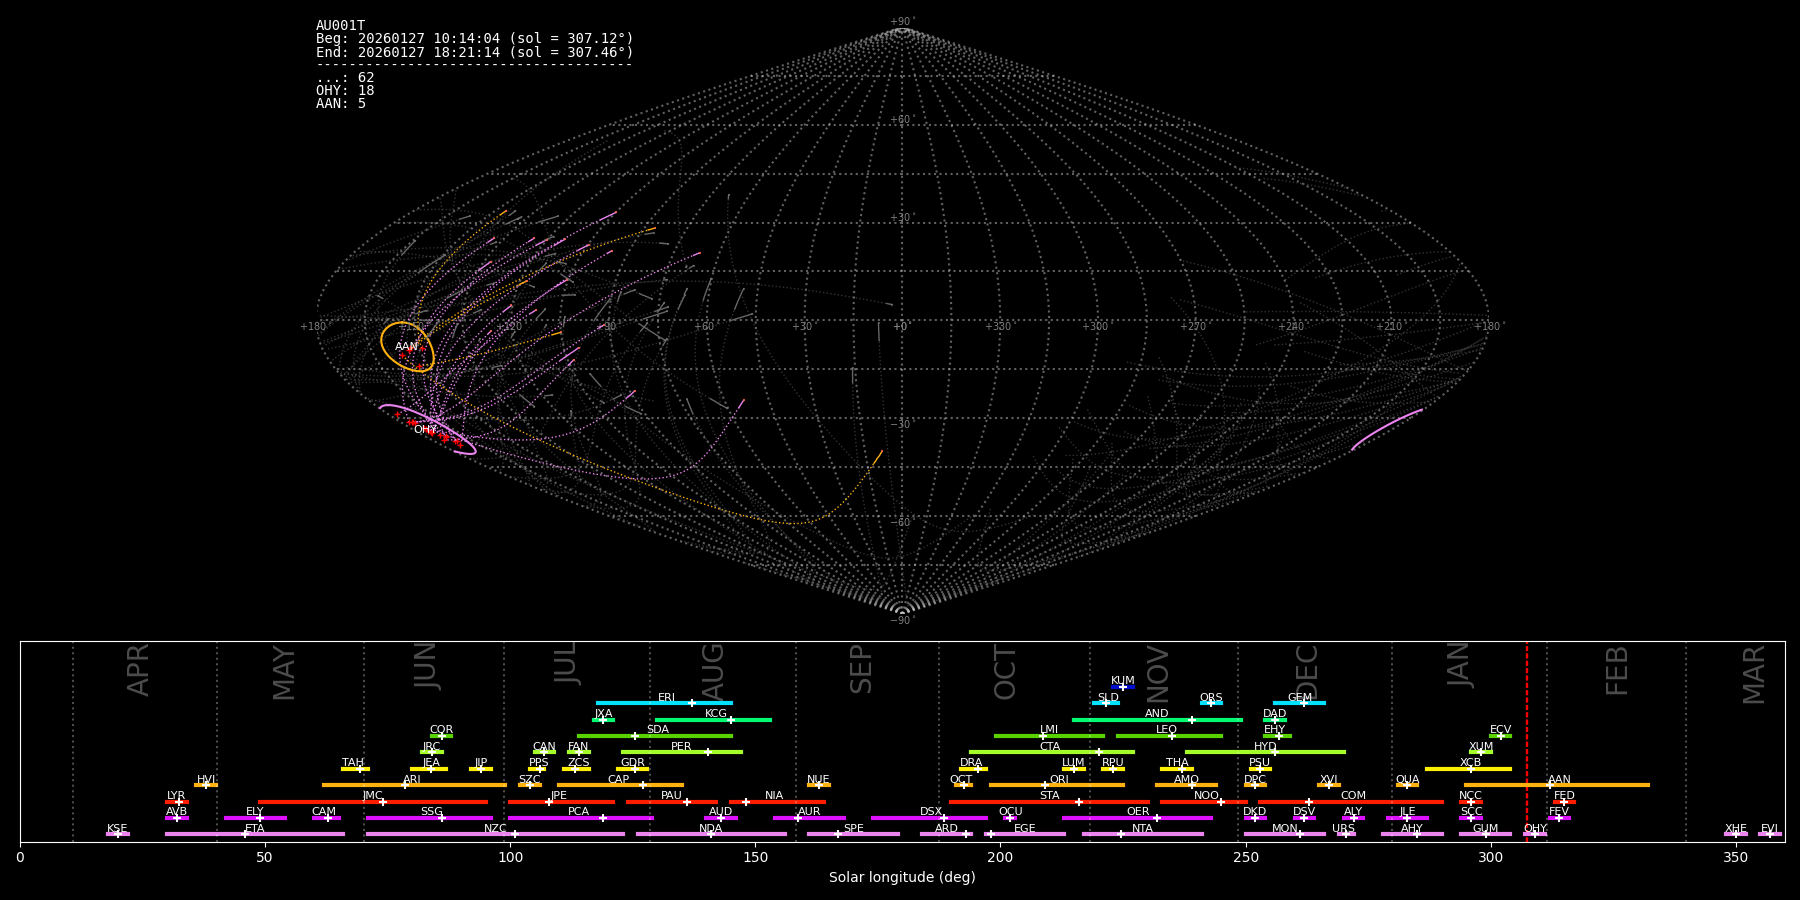Click the MAR month label
This screenshot has width=1800, height=900.
click(1755, 675)
